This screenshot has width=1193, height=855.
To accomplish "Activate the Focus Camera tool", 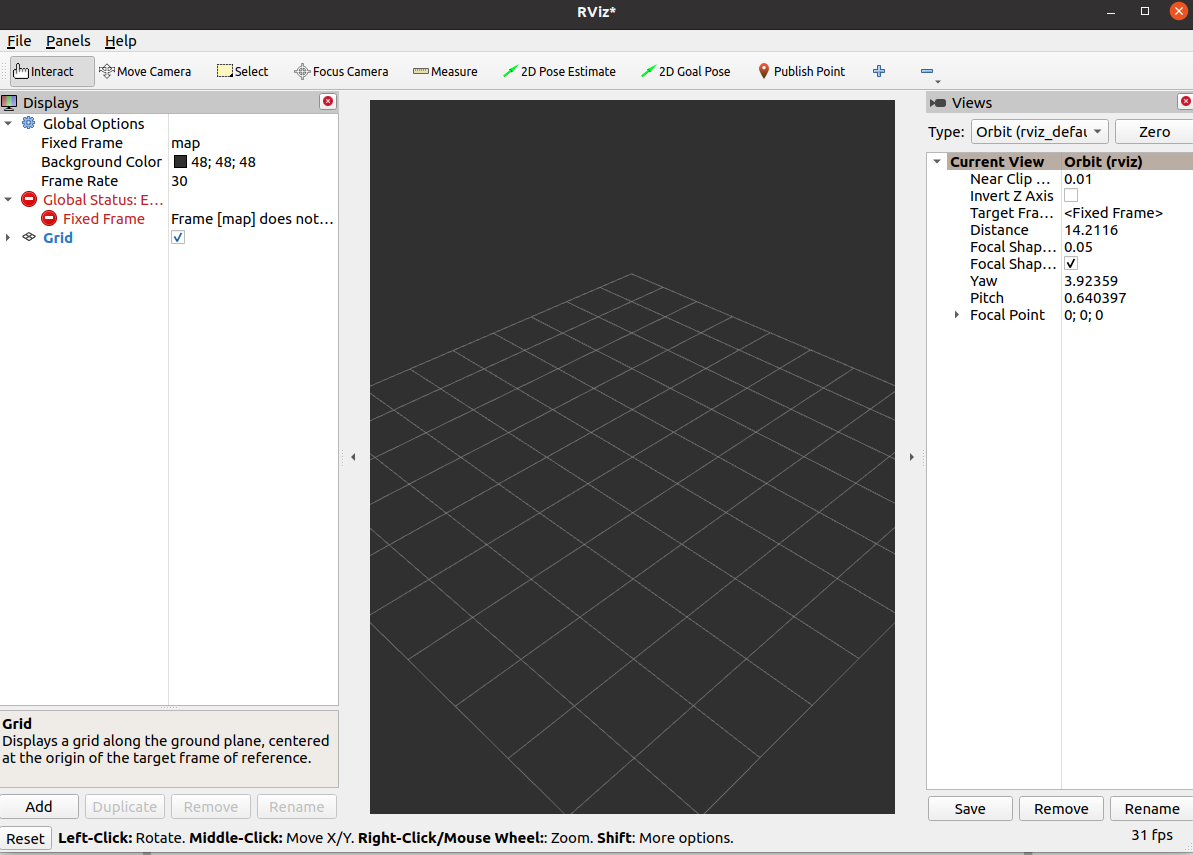I will click(341, 71).
